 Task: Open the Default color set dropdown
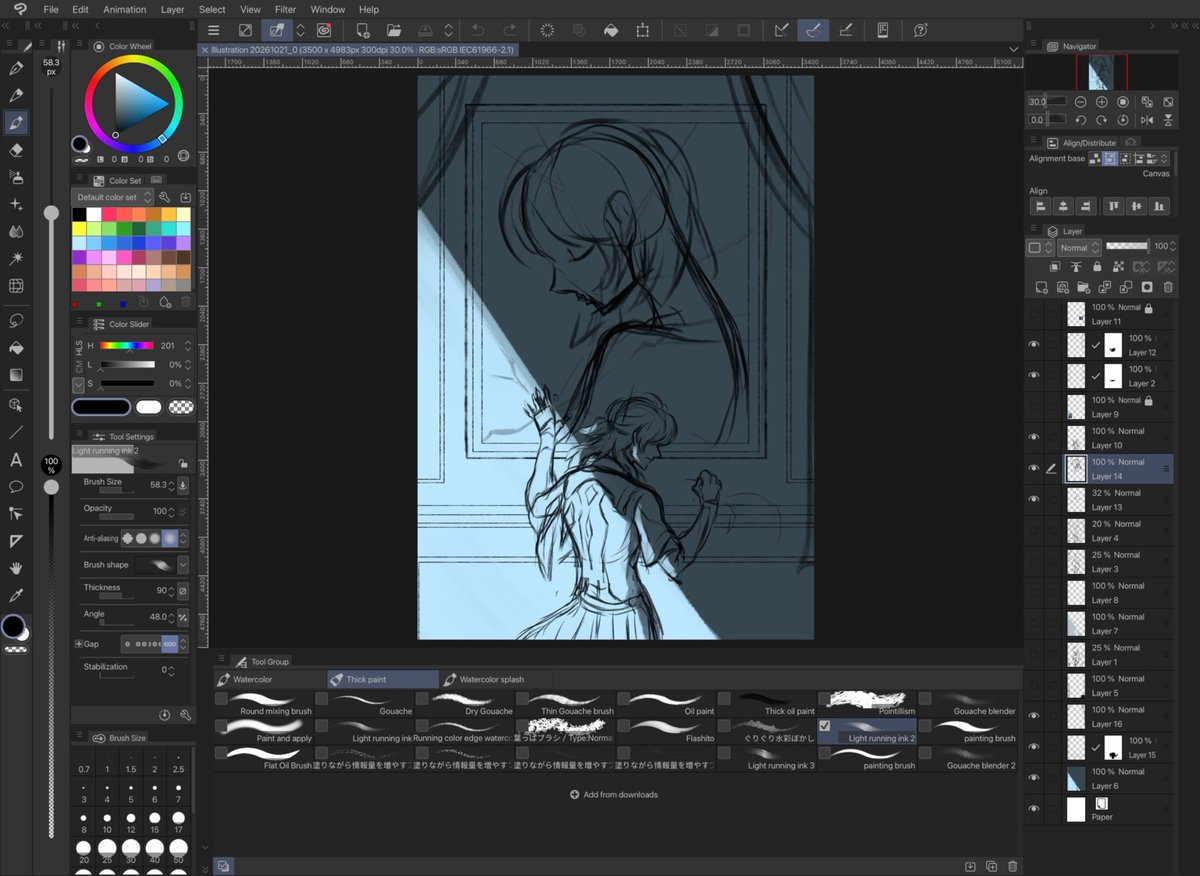[114, 197]
